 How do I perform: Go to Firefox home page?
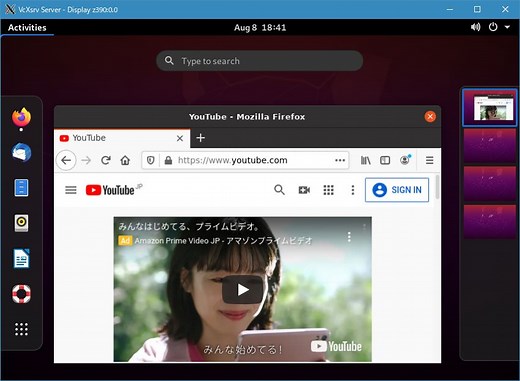tap(125, 160)
